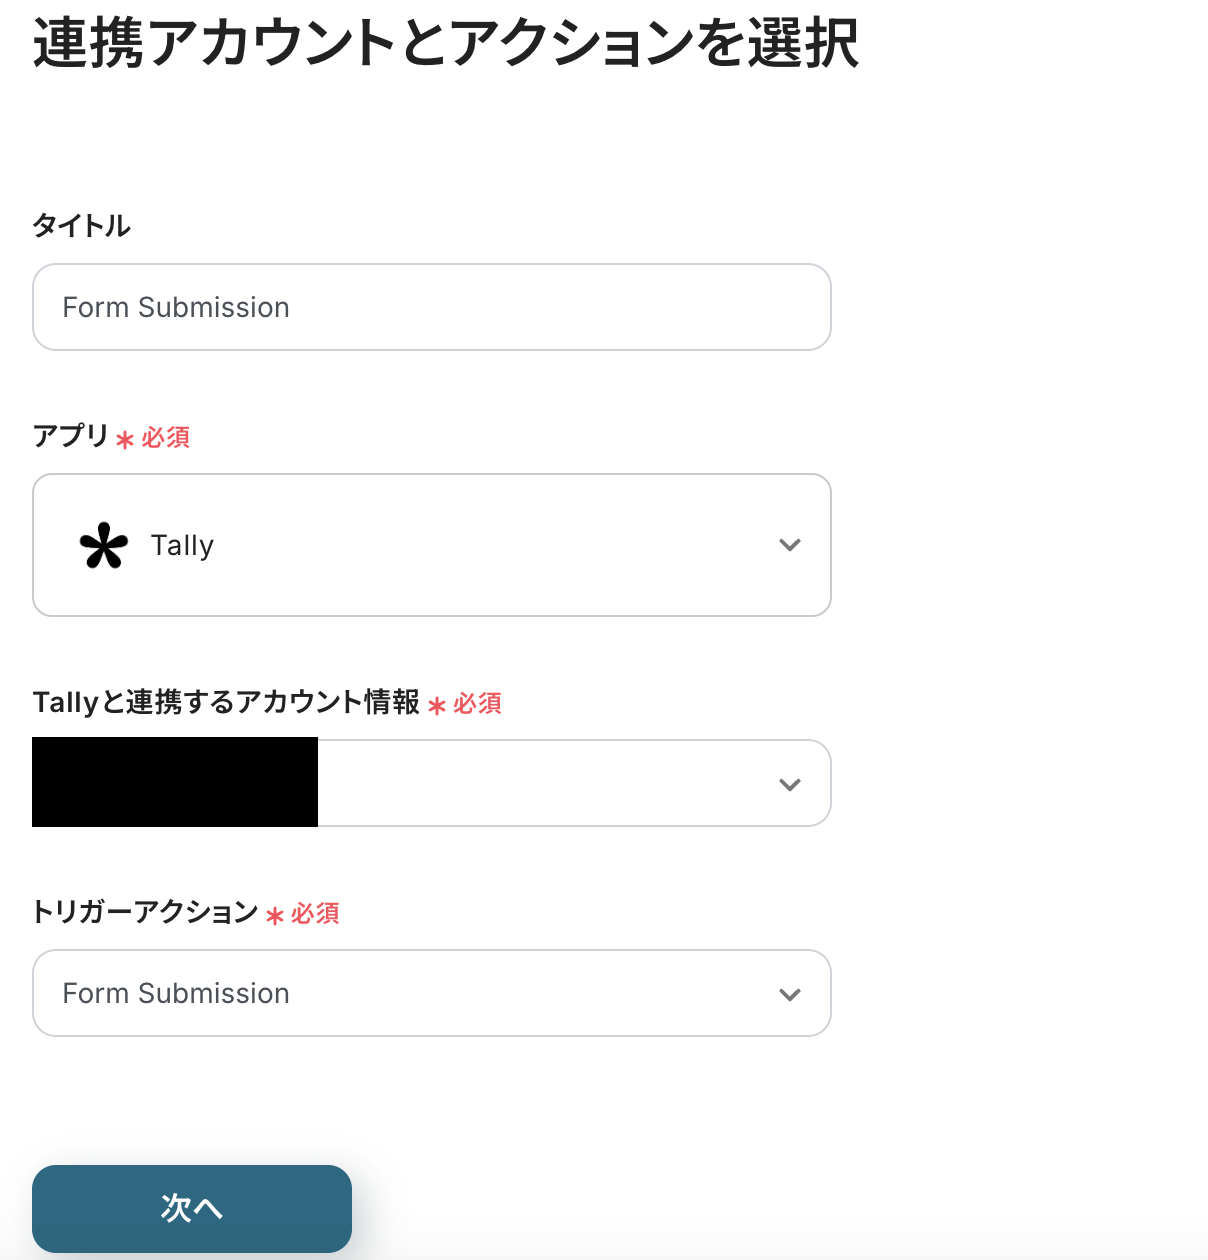
Task: Click the Tally asterisk logo icon
Action: (x=104, y=546)
